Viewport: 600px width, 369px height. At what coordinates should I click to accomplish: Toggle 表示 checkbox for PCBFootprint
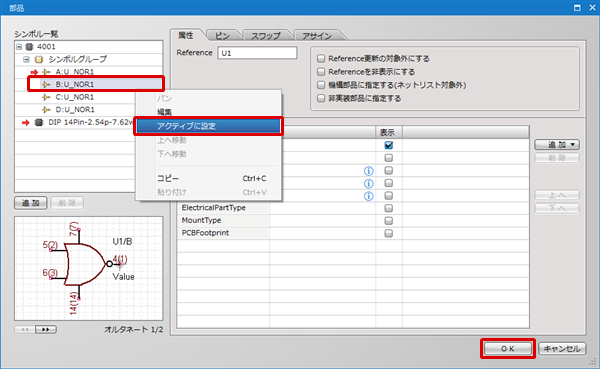coord(389,233)
